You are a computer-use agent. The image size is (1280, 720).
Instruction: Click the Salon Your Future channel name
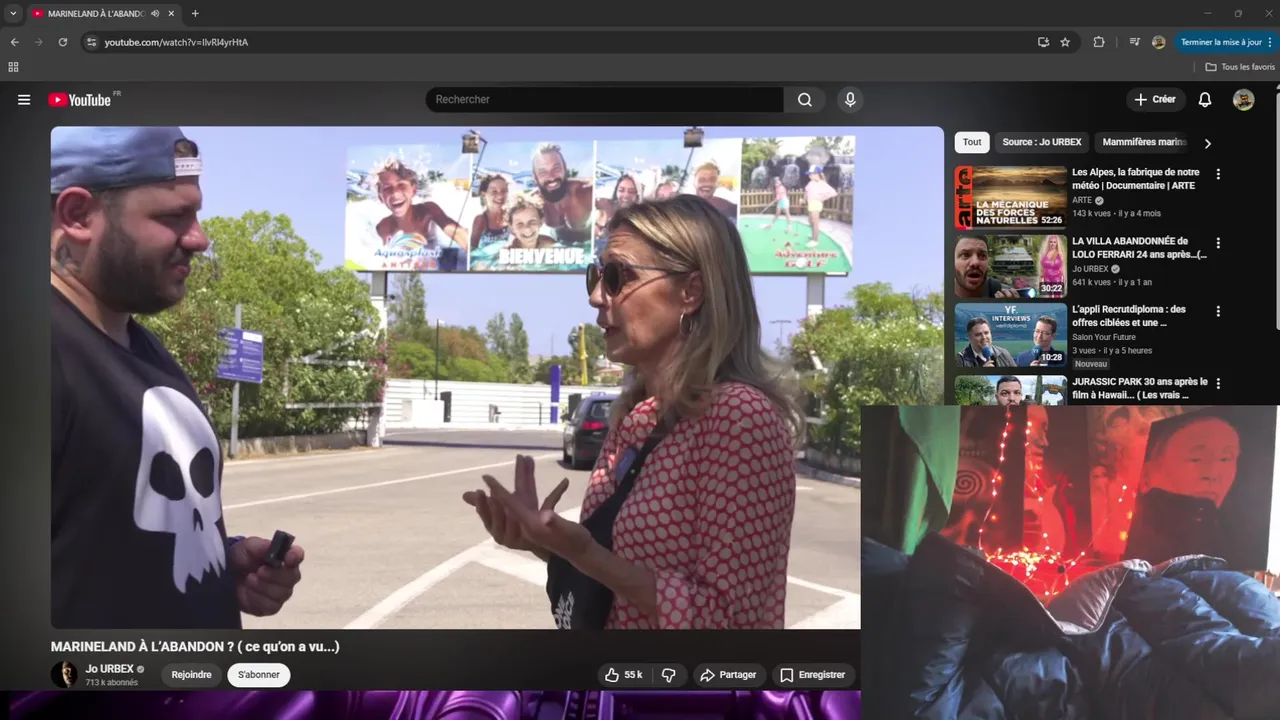coord(1104,337)
